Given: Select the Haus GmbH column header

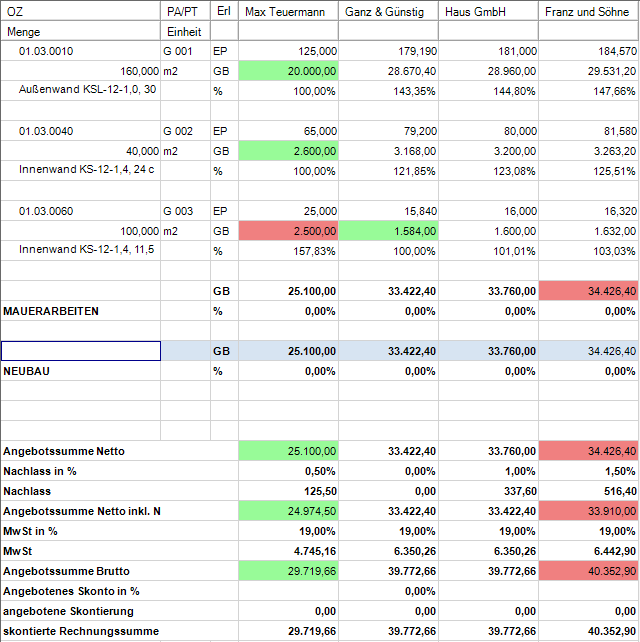Looking at the screenshot, I should 488,11.
